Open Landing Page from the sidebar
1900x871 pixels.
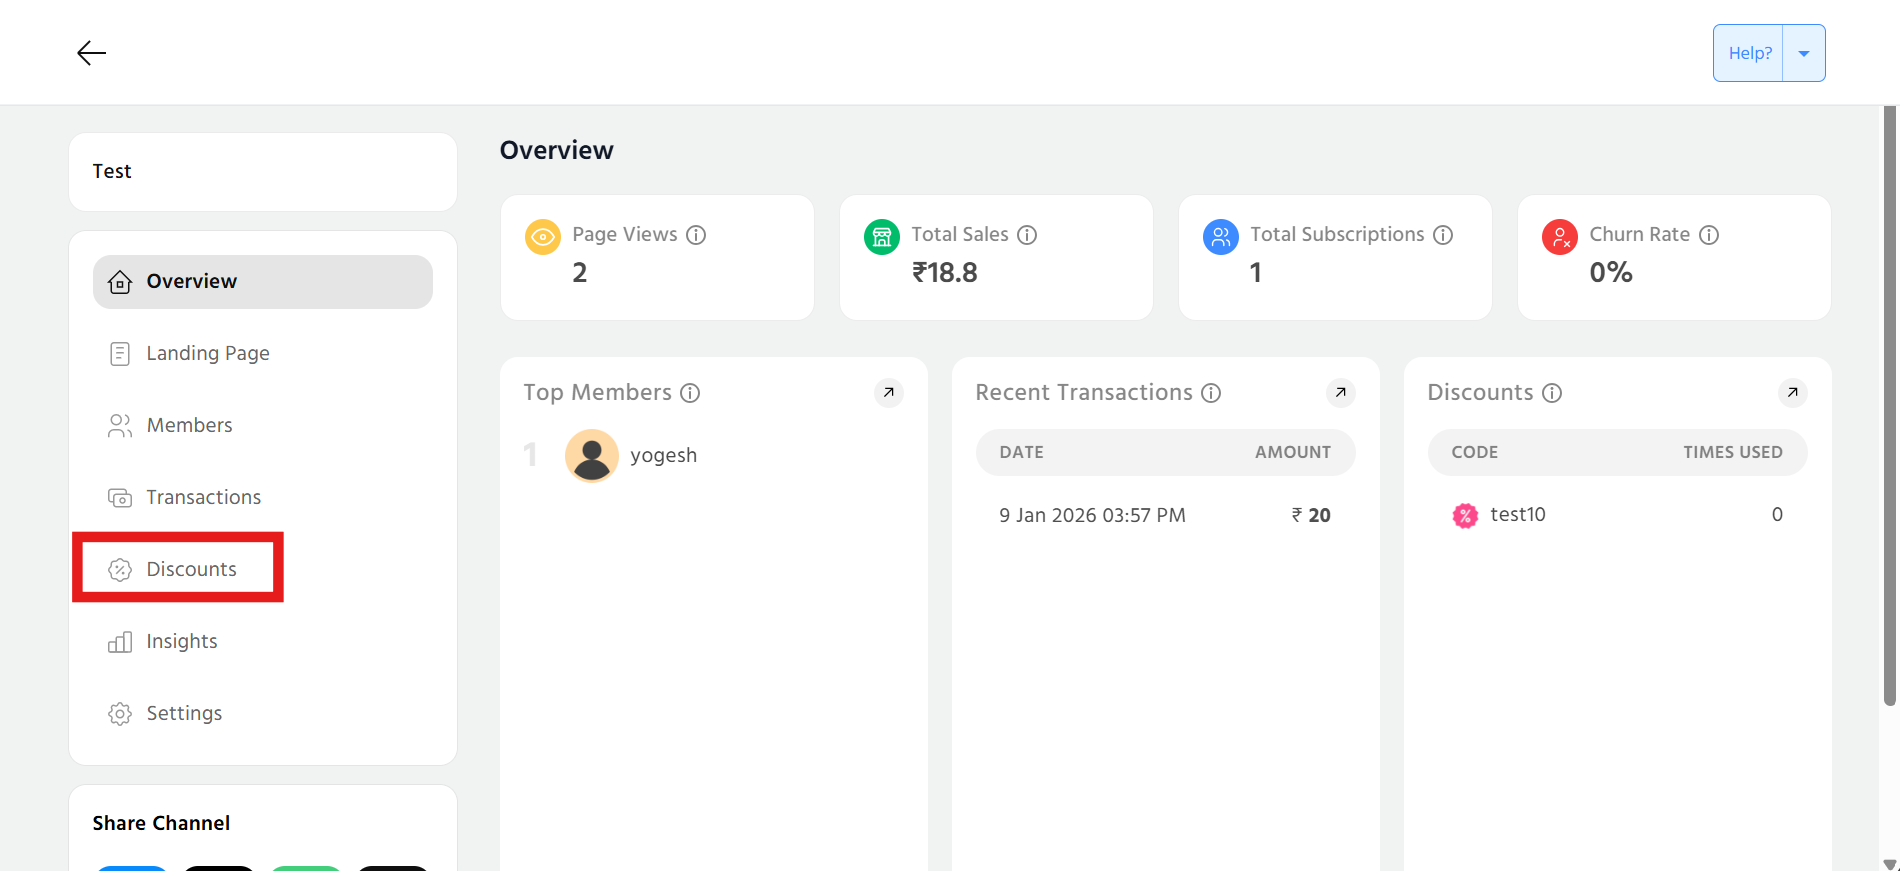(x=207, y=354)
